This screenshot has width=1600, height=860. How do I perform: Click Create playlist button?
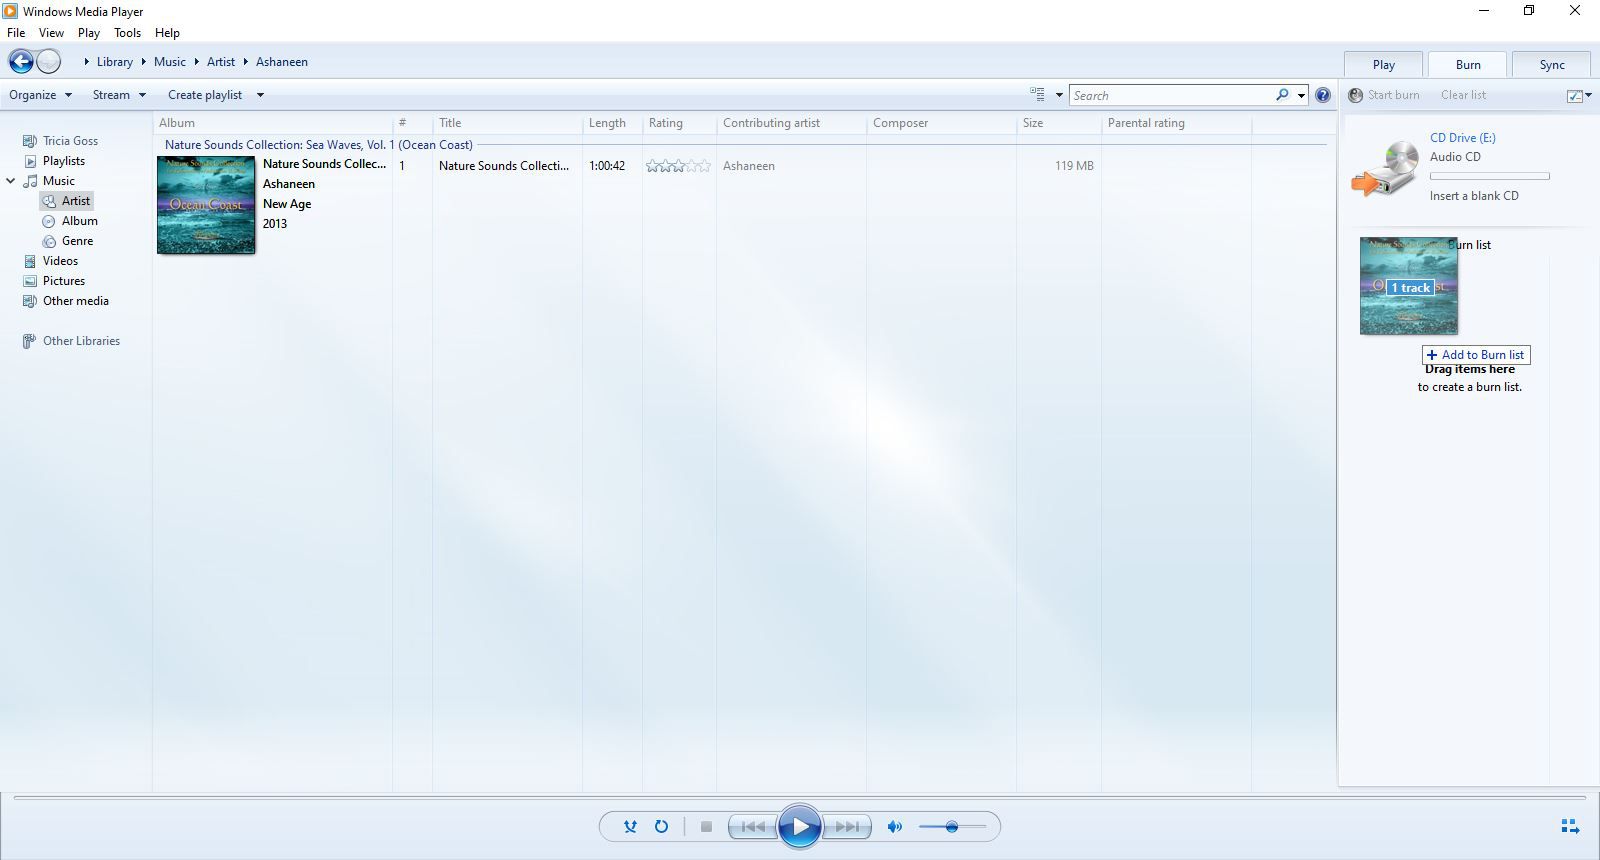(205, 95)
